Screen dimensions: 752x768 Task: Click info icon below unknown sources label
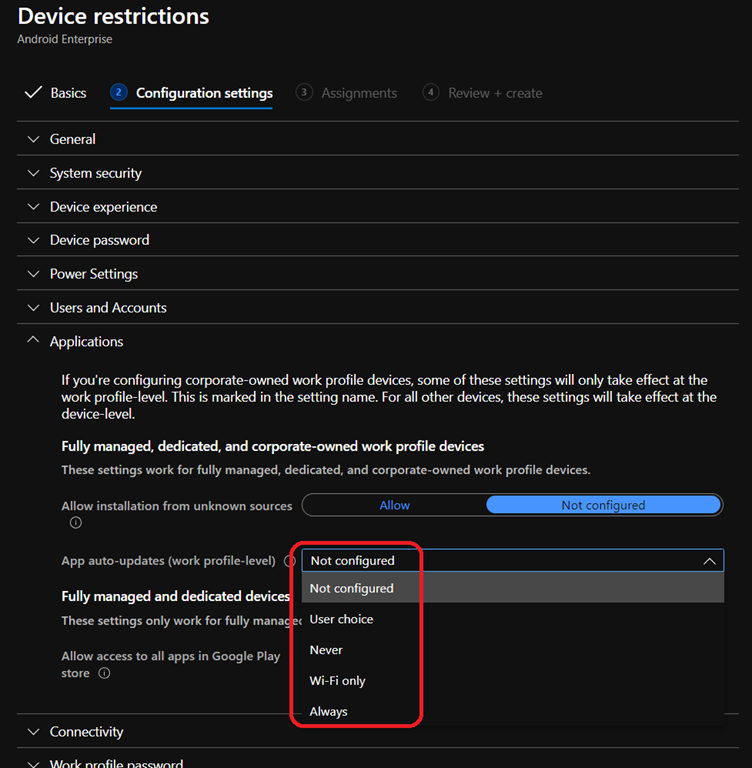click(75, 522)
